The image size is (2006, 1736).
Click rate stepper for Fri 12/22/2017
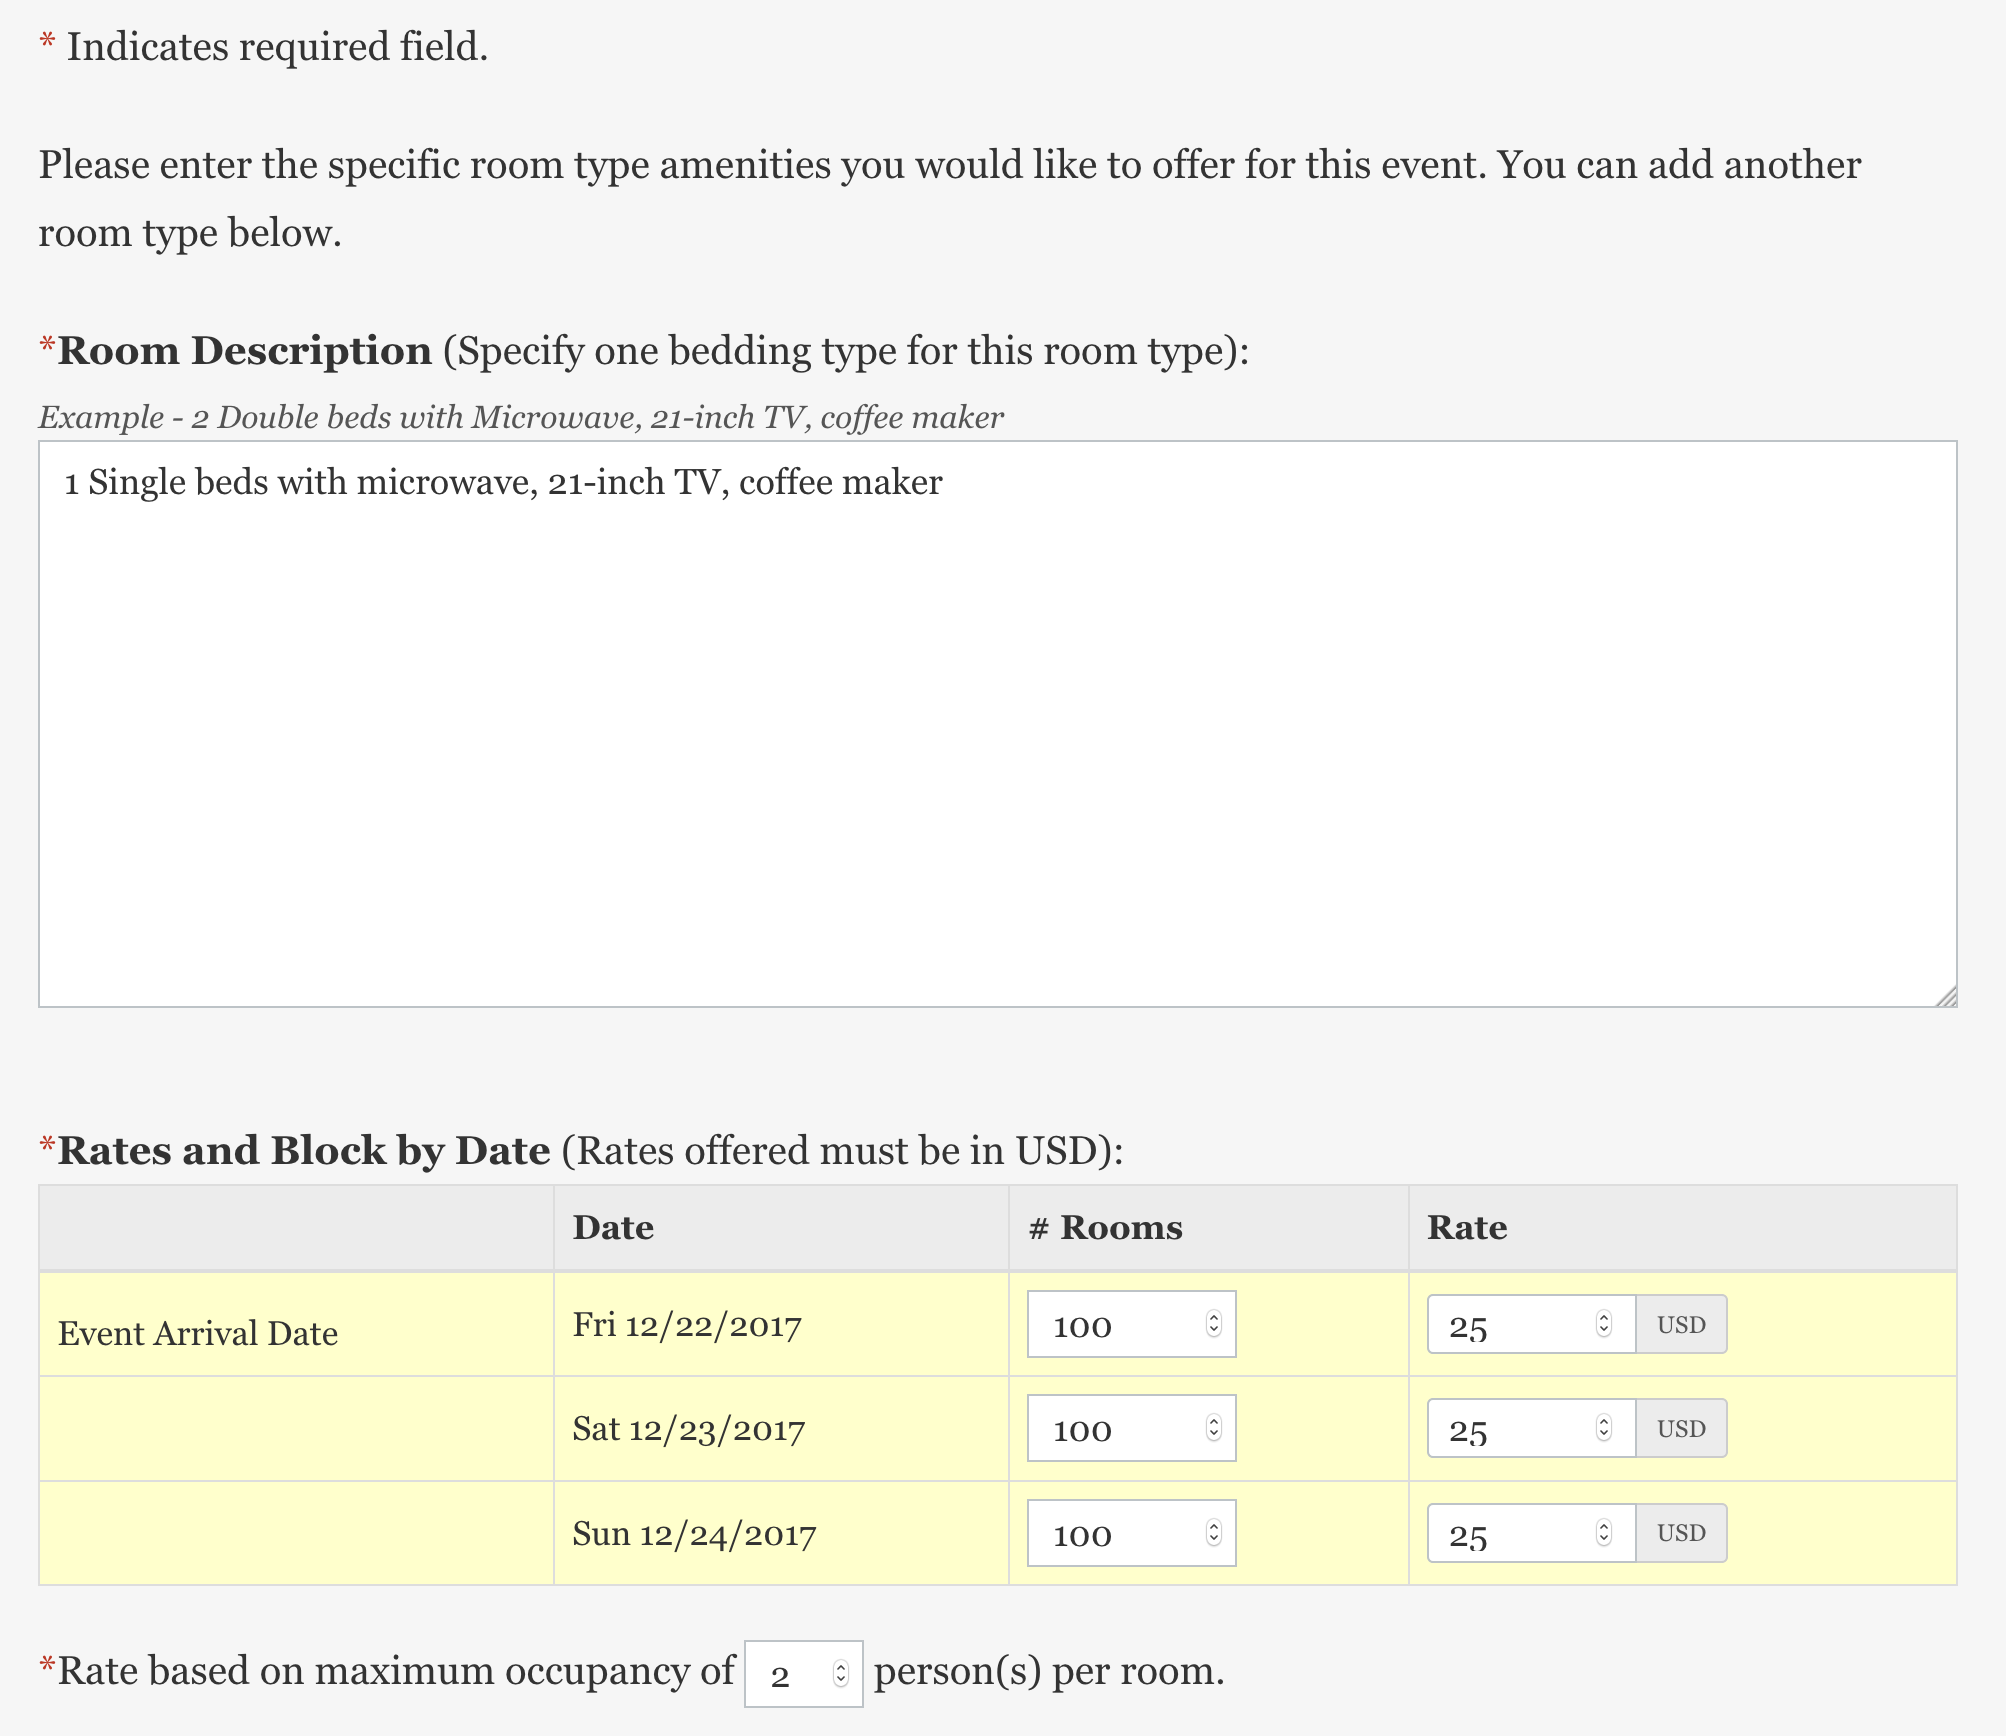click(x=1603, y=1324)
